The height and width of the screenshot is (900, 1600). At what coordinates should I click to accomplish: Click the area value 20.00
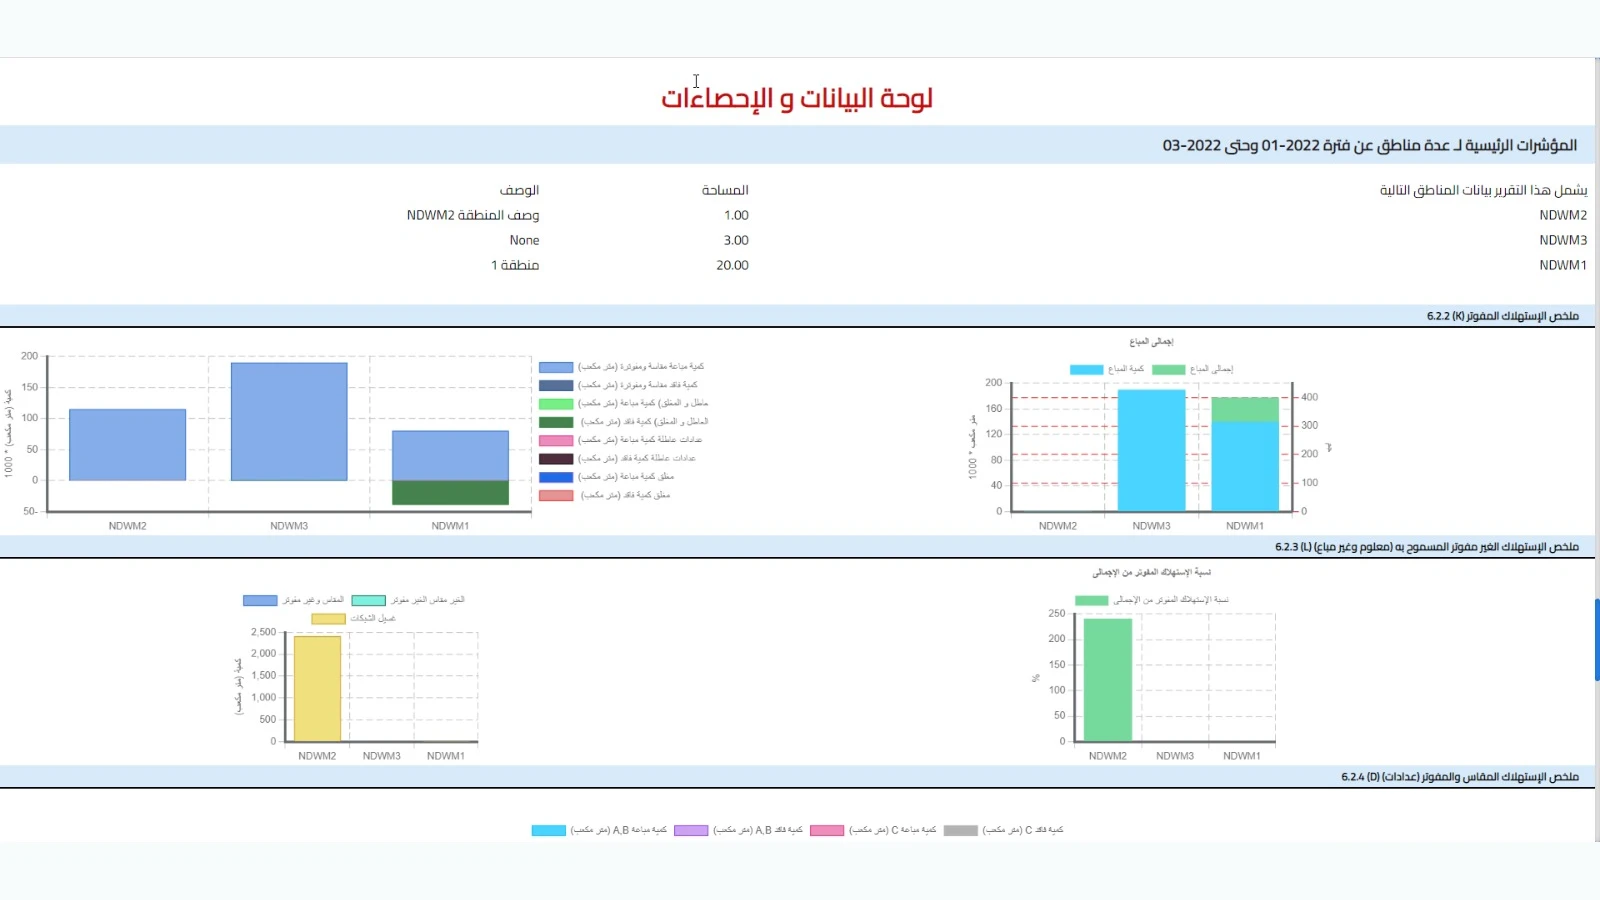pyautogui.click(x=733, y=265)
